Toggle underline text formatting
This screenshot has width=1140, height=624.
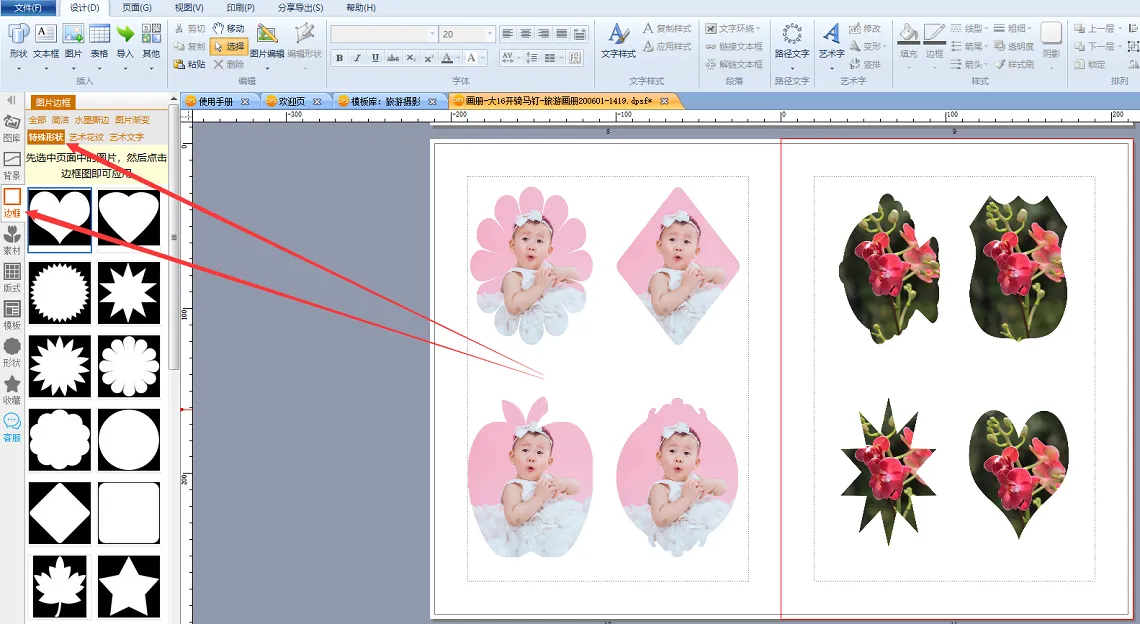[375, 58]
